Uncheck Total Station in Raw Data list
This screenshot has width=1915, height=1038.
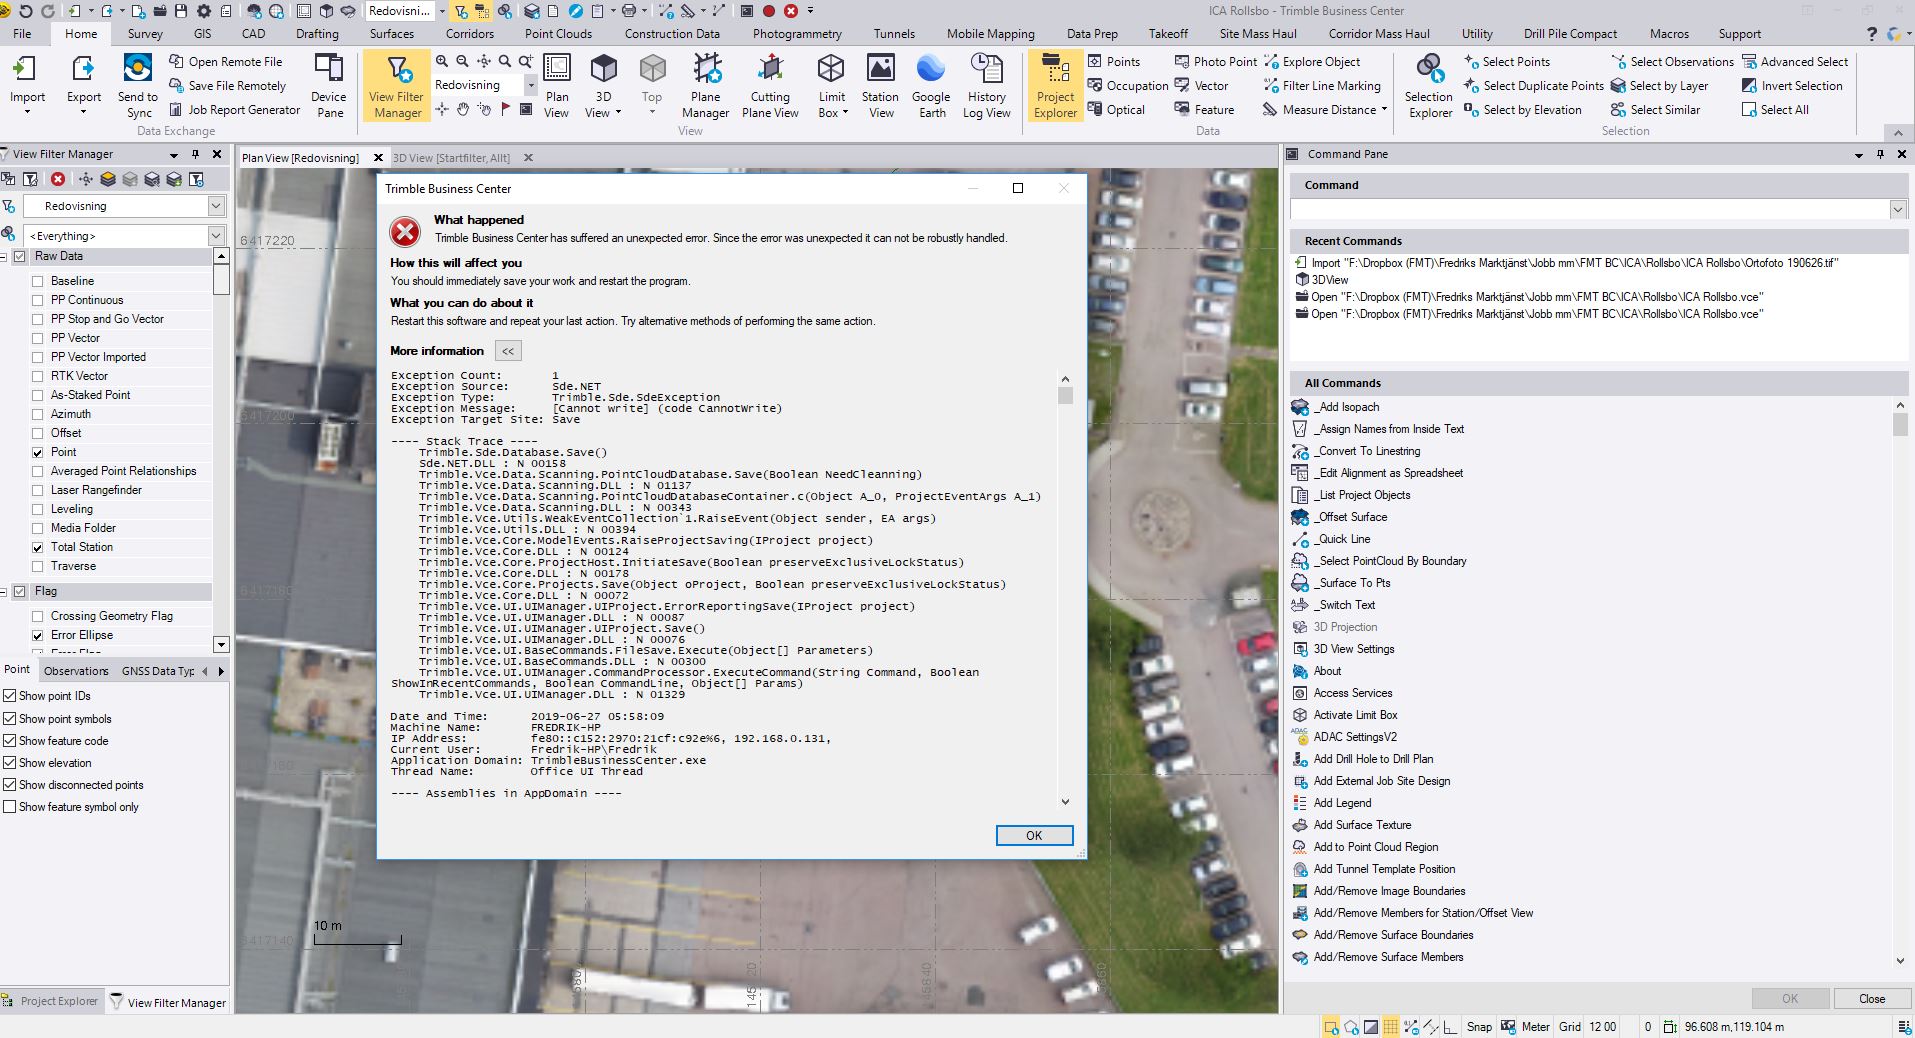pos(38,547)
